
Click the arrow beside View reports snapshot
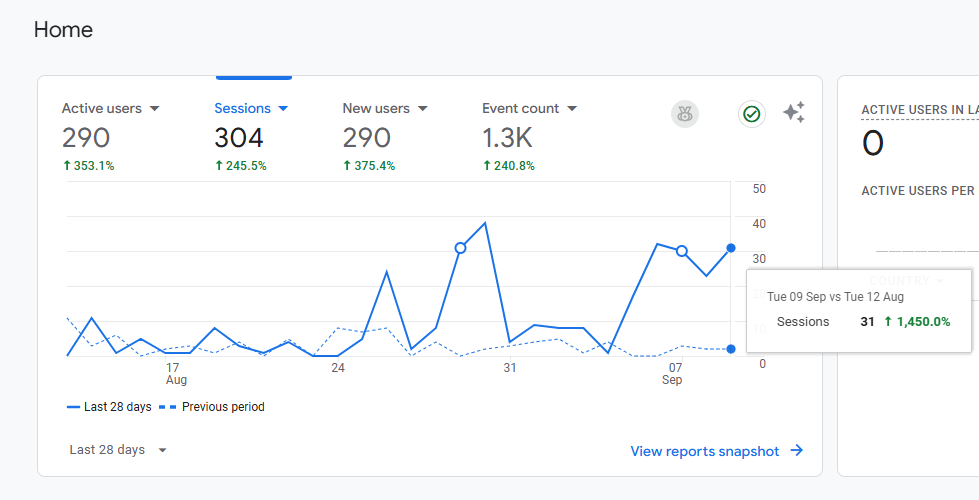point(797,451)
